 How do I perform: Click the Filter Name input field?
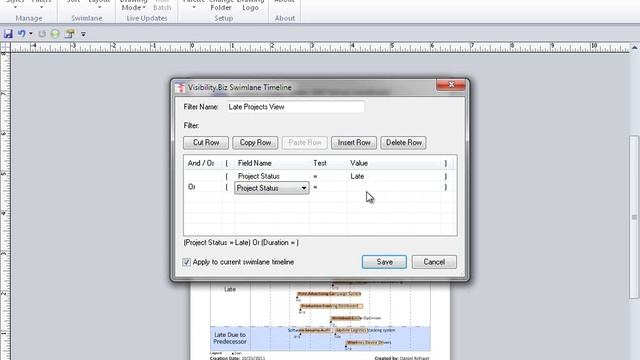click(295, 107)
